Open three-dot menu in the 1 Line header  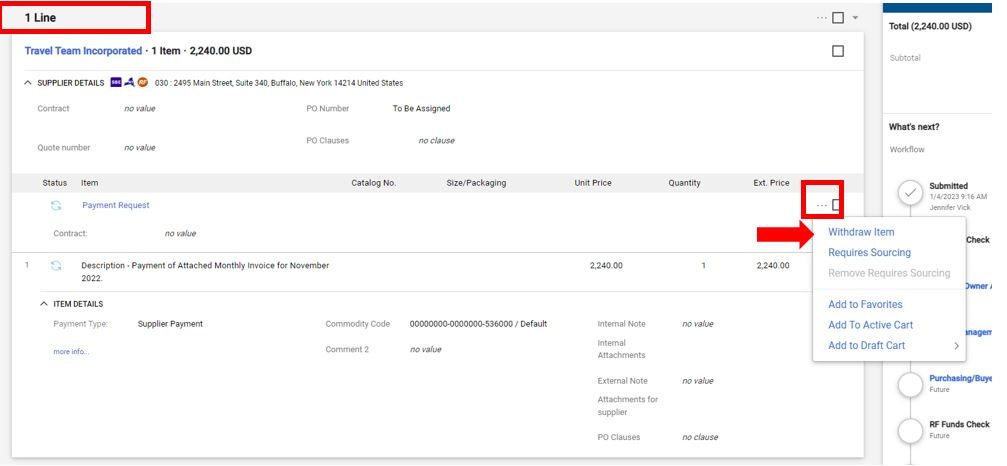click(821, 18)
